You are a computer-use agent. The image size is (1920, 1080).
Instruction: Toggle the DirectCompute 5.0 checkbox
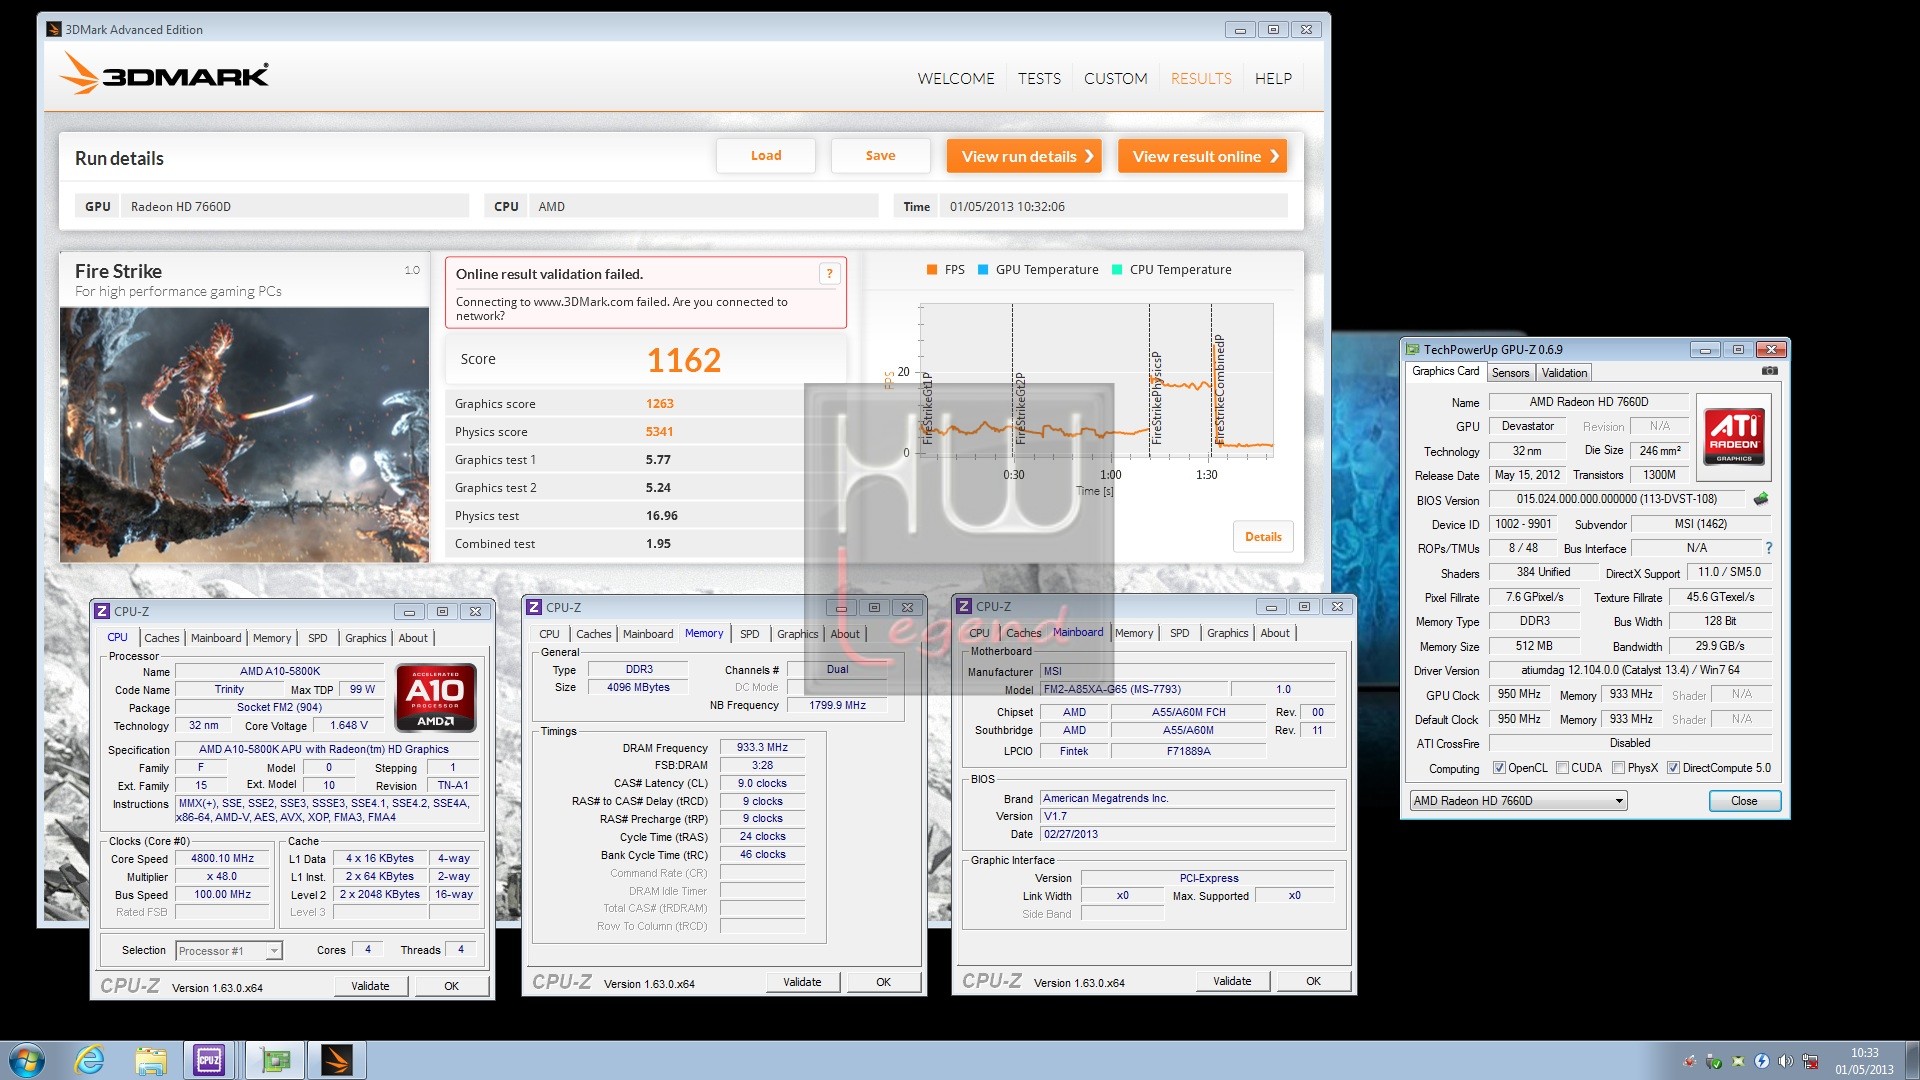pos(1673,768)
